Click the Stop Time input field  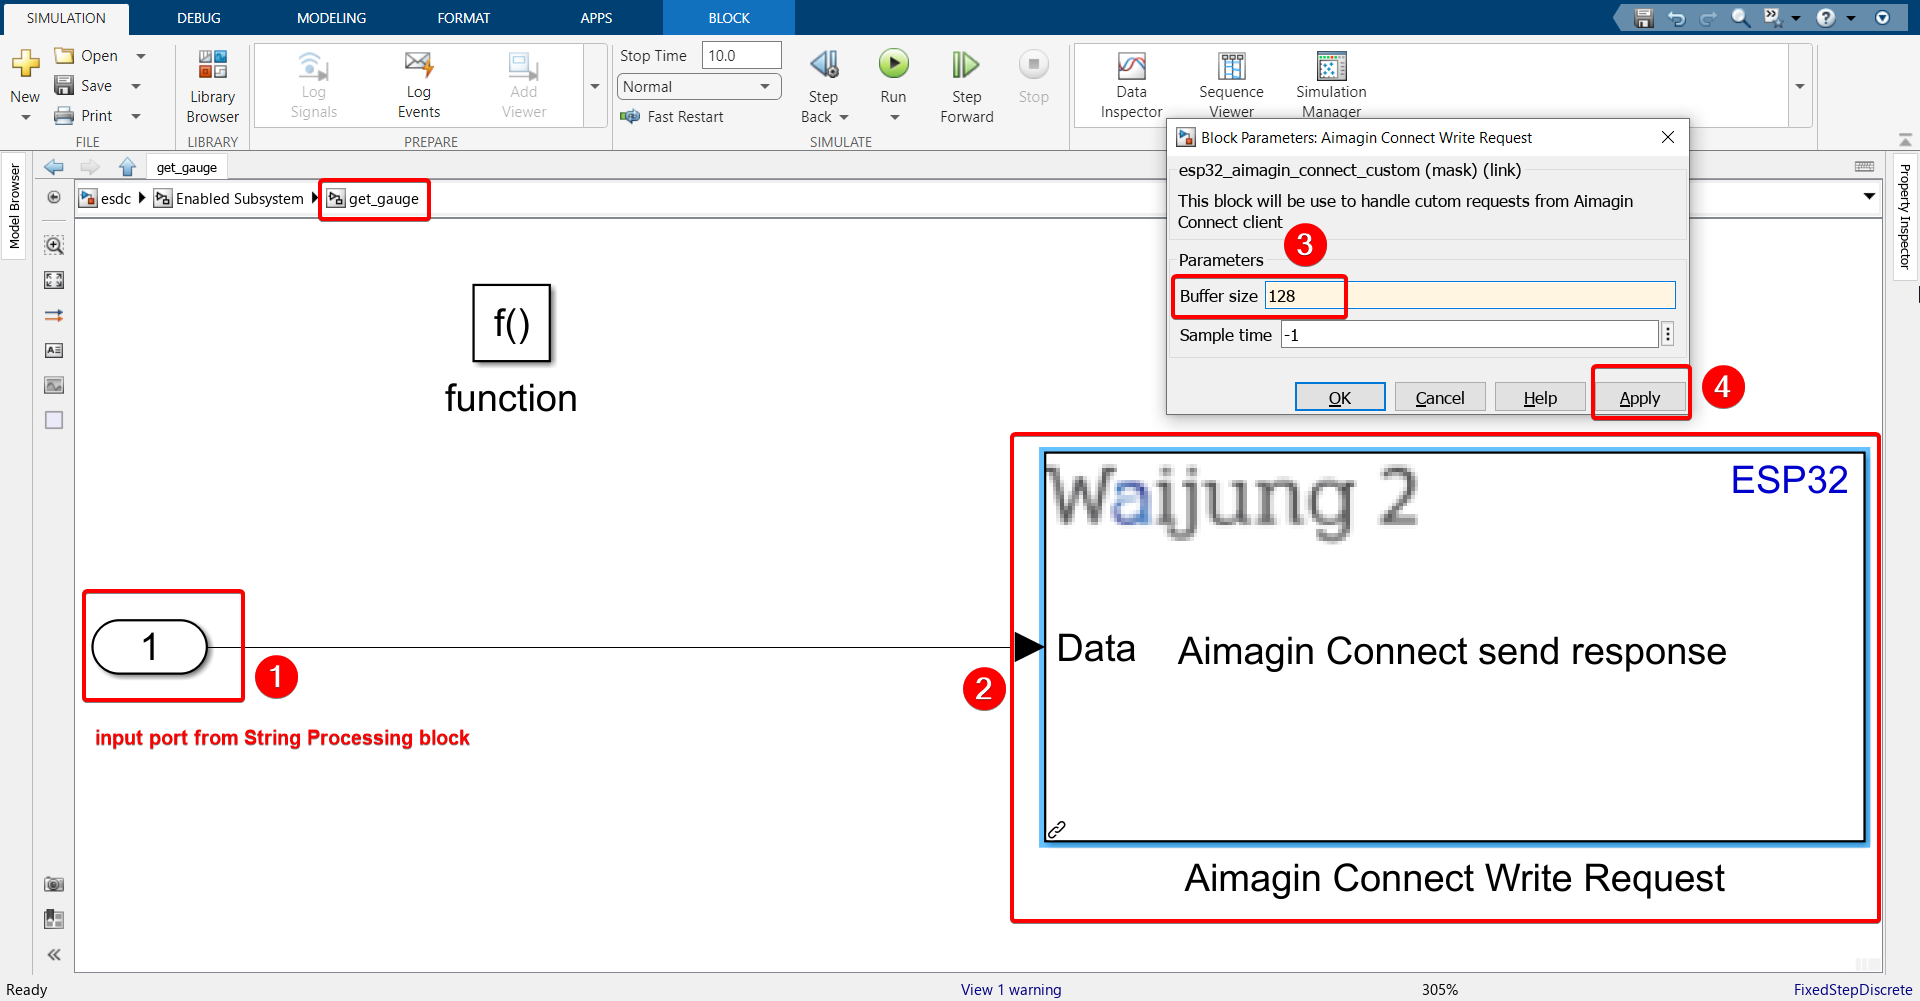click(741, 56)
